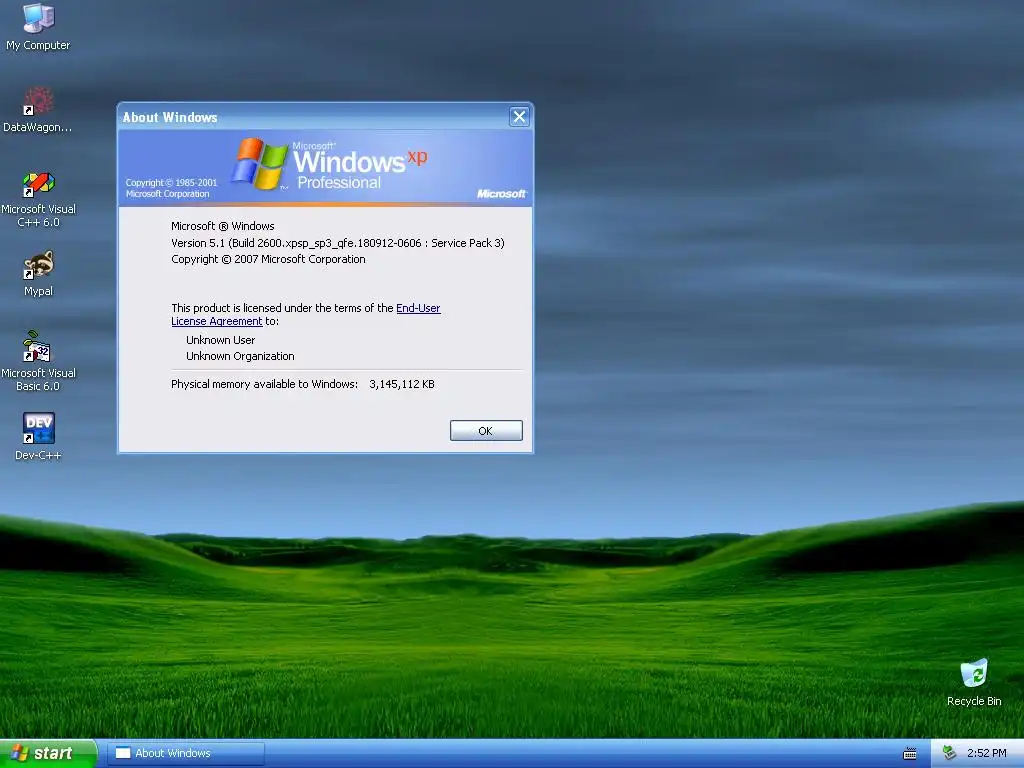Viewport: 1024px width, 768px height.
Task: Click the 2:52 PM clock
Action: (986, 753)
